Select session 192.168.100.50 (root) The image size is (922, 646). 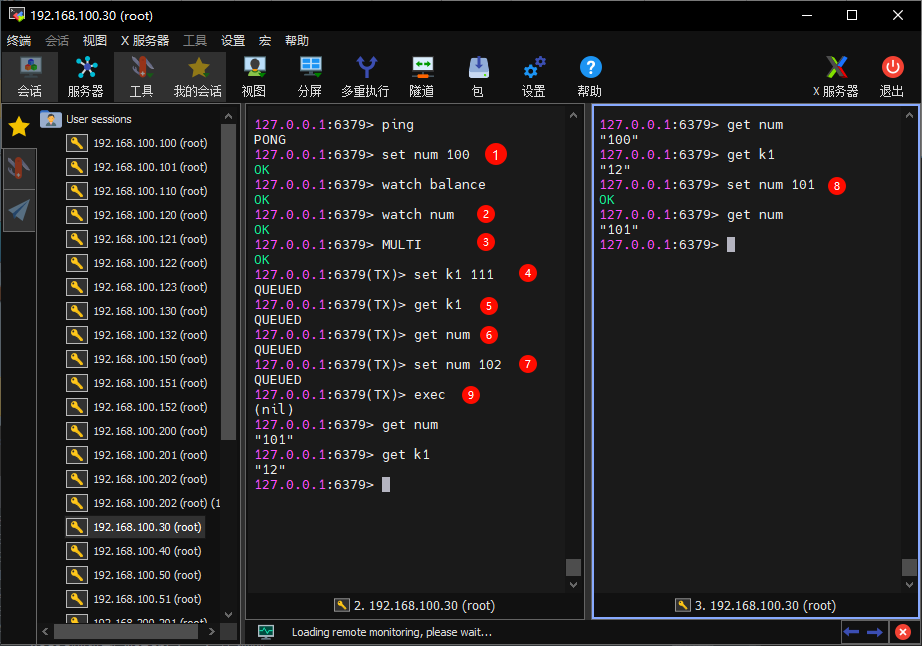(134, 575)
